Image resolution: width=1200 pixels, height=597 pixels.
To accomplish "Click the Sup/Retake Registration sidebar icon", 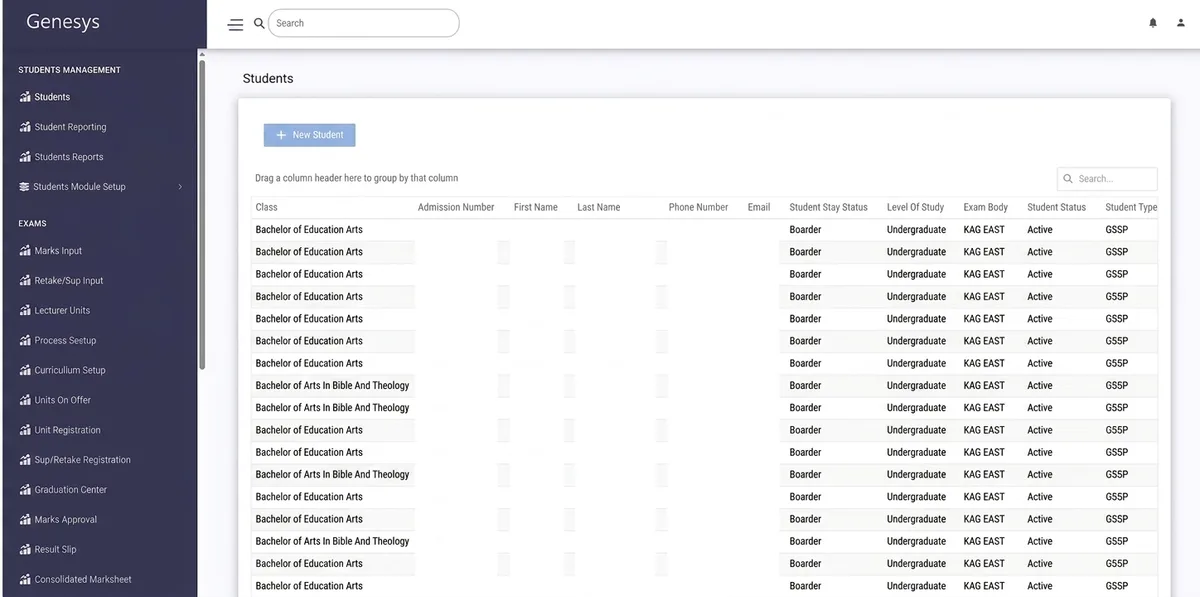I will coord(25,460).
